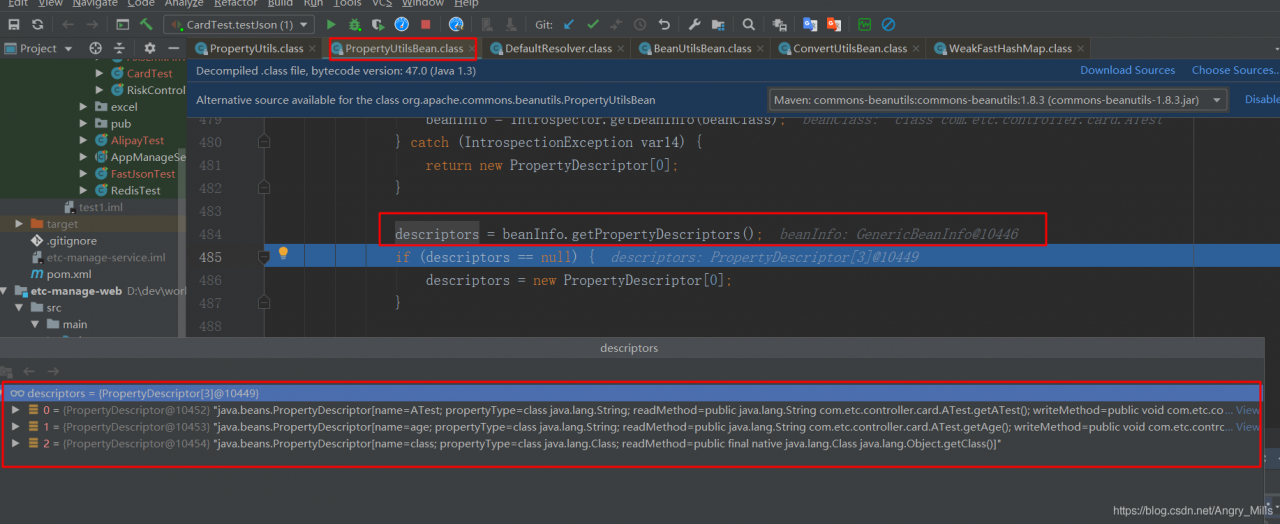Viewport: 1280px width, 524px height.
Task: Run CardTest.testJson with the green play icon
Action: point(331,24)
